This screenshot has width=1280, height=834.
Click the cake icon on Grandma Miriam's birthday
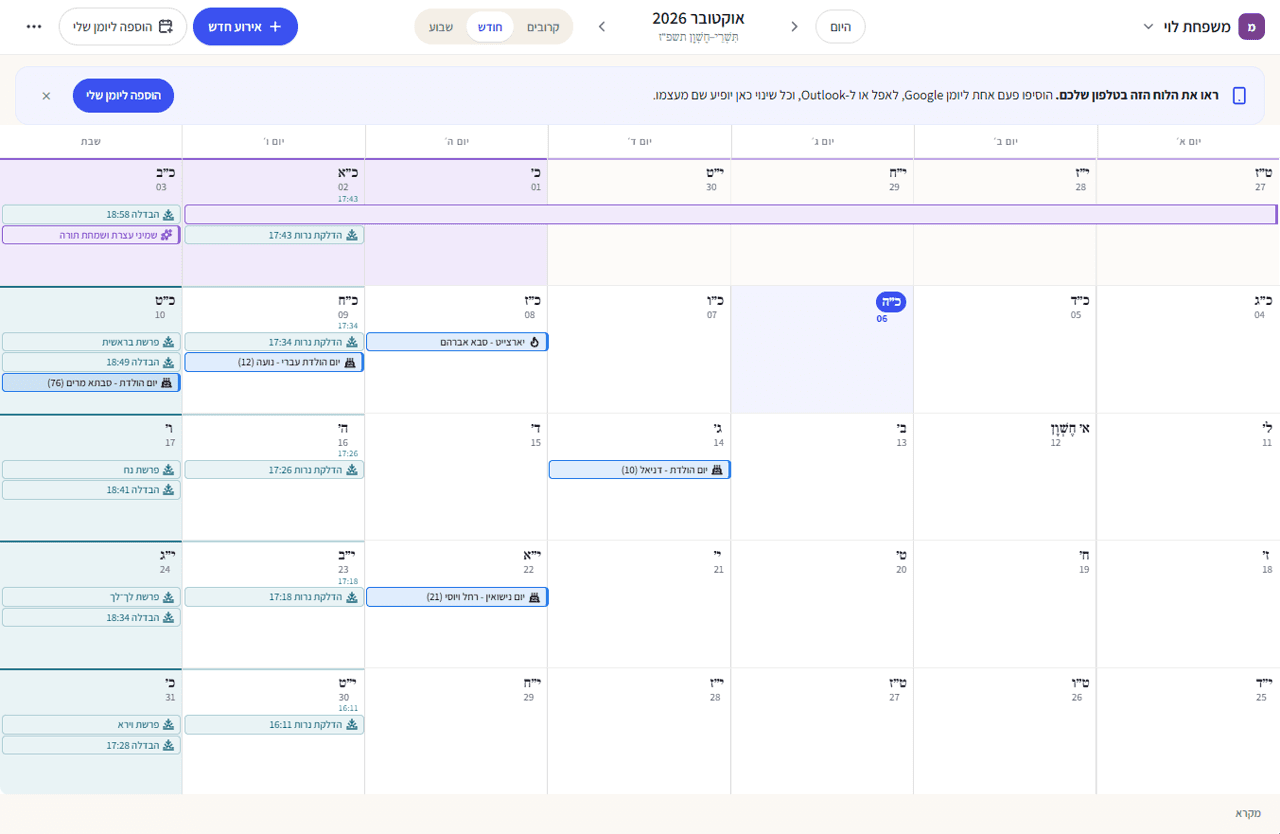[167, 382]
